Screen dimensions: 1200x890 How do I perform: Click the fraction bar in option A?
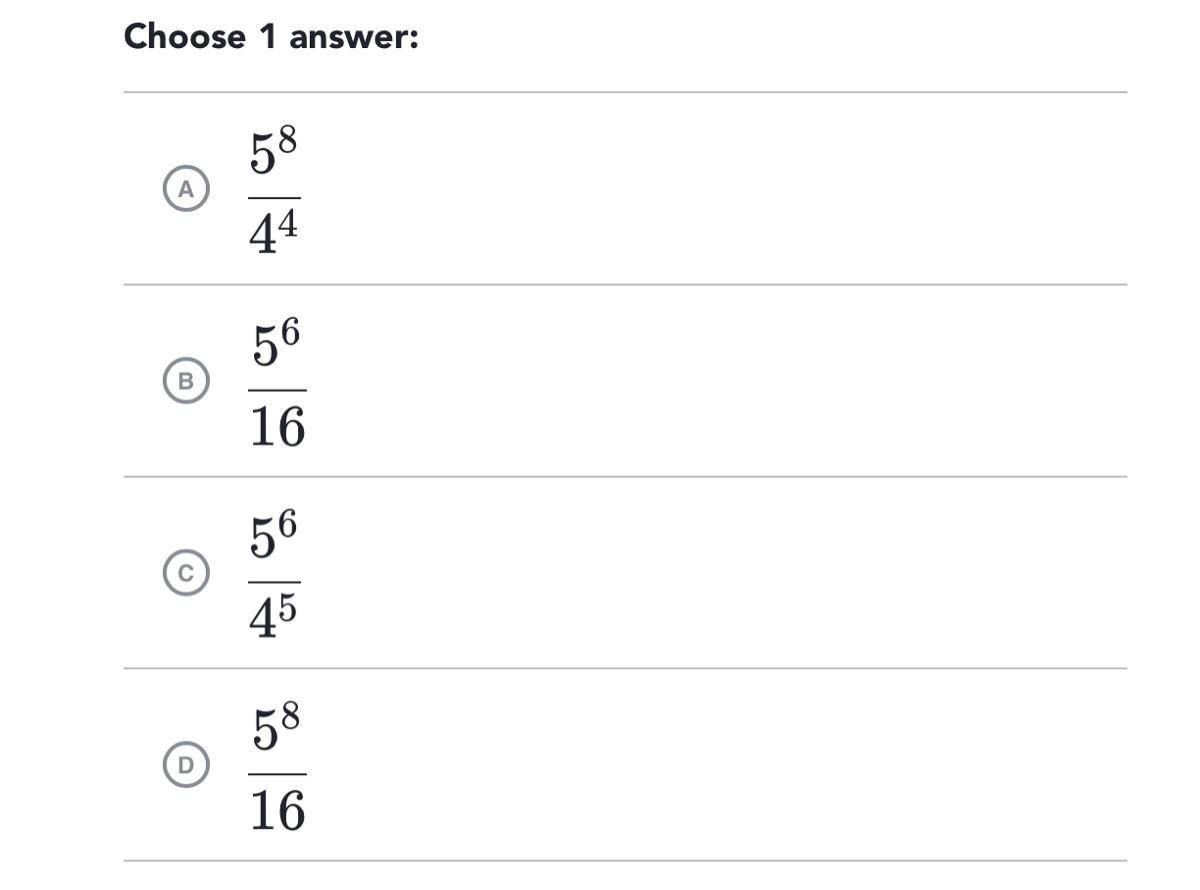pos(274,198)
